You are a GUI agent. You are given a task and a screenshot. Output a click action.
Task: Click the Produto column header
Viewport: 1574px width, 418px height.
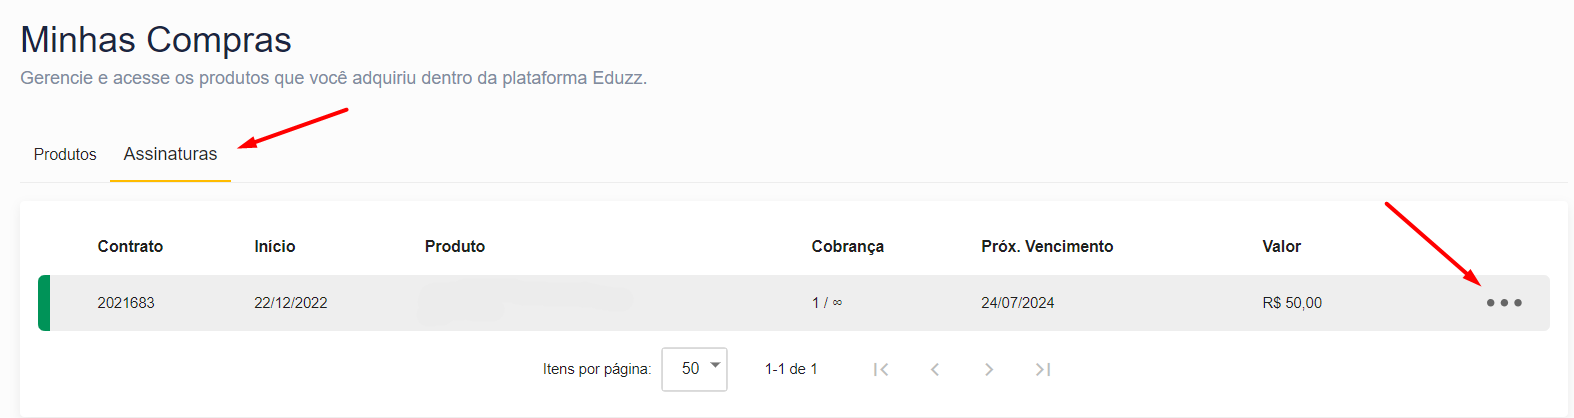[x=455, y=247]
